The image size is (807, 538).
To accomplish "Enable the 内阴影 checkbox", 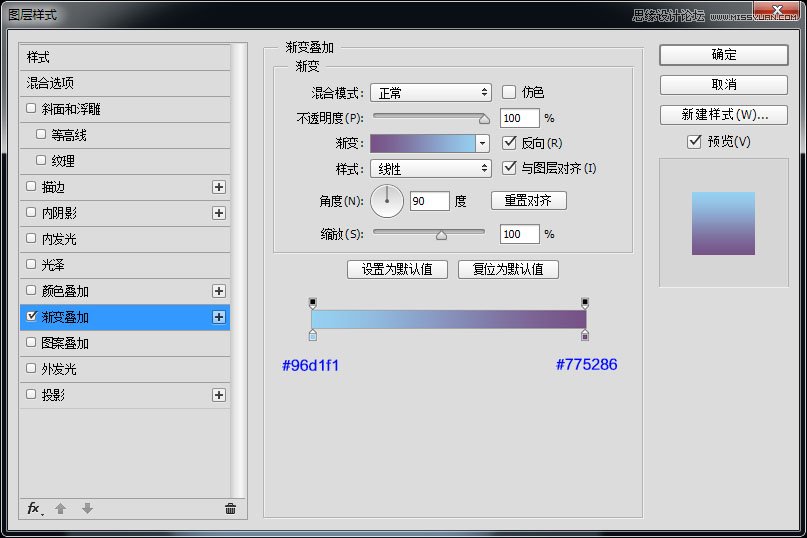I will pos(31,212).
